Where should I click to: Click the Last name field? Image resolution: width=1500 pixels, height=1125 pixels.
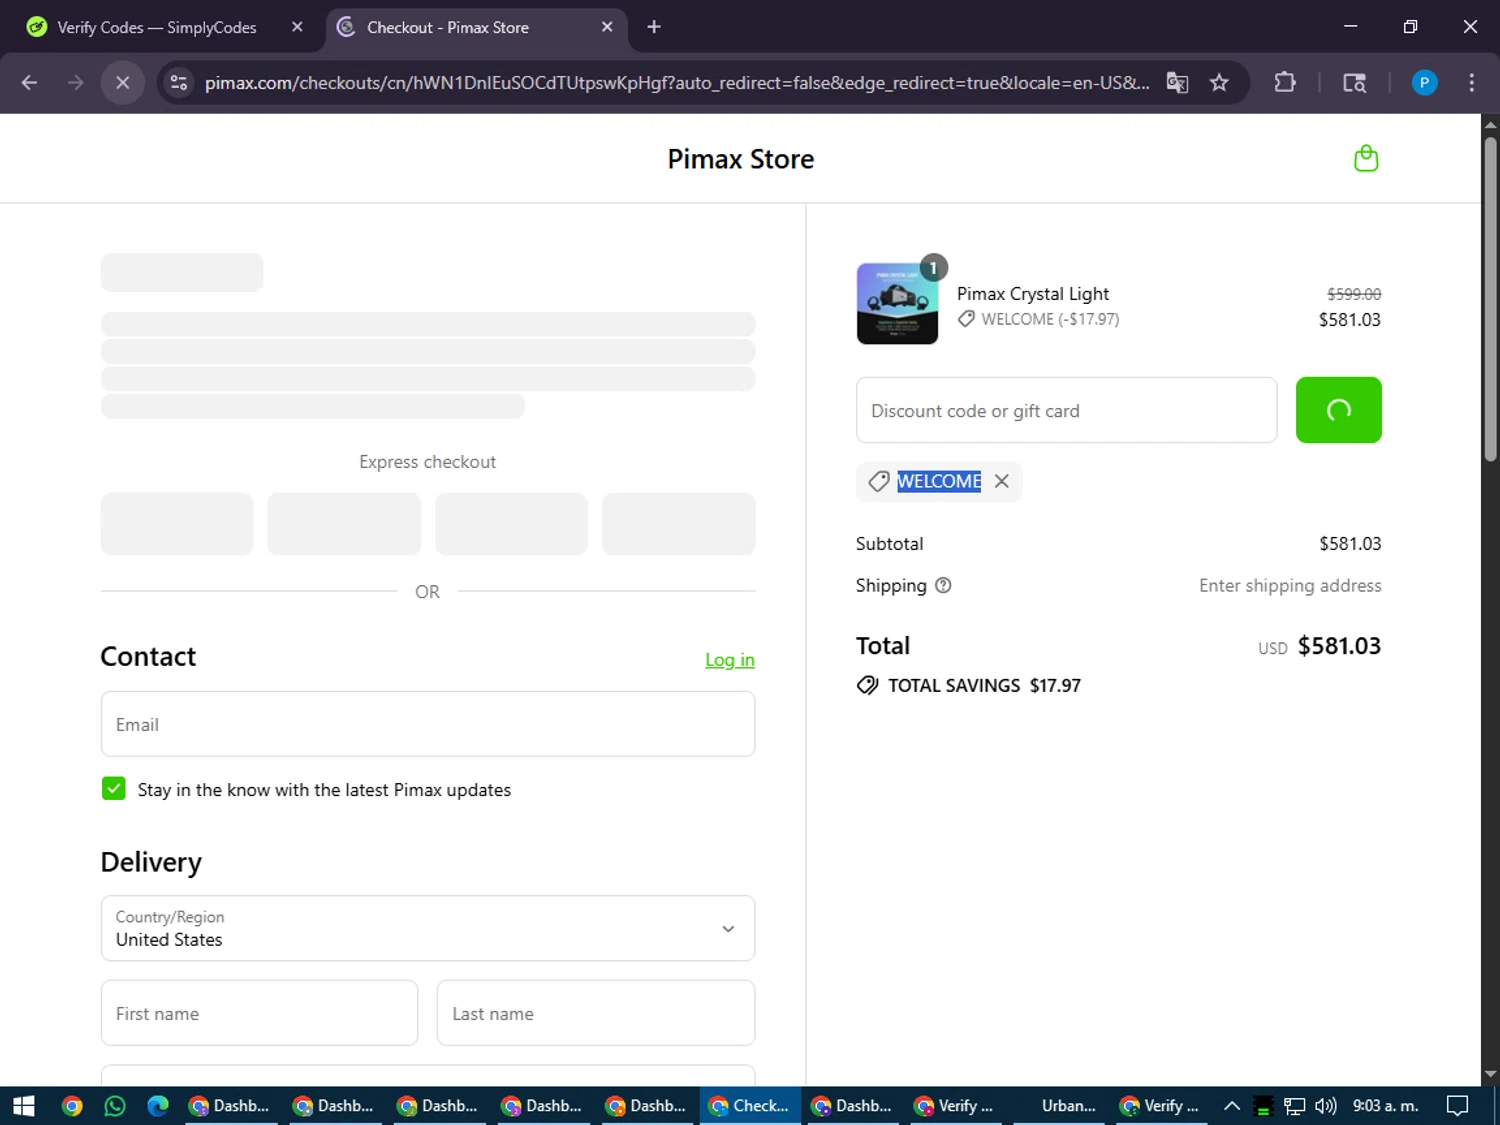tap(596, 1013)
